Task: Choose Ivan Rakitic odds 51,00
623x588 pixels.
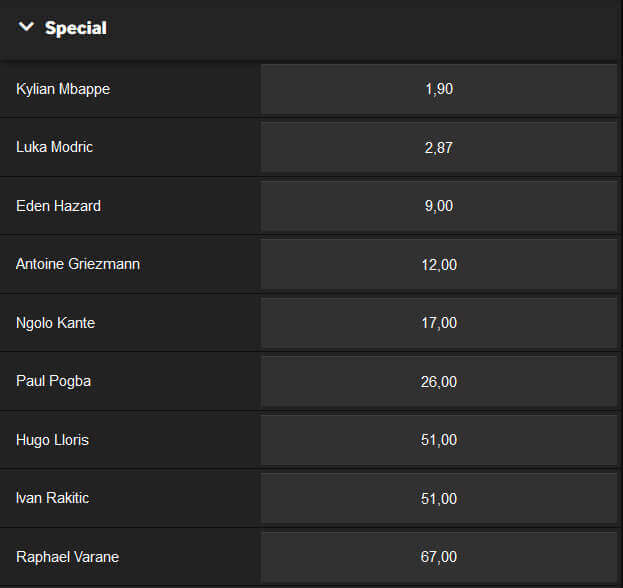Action: point(439,499)
